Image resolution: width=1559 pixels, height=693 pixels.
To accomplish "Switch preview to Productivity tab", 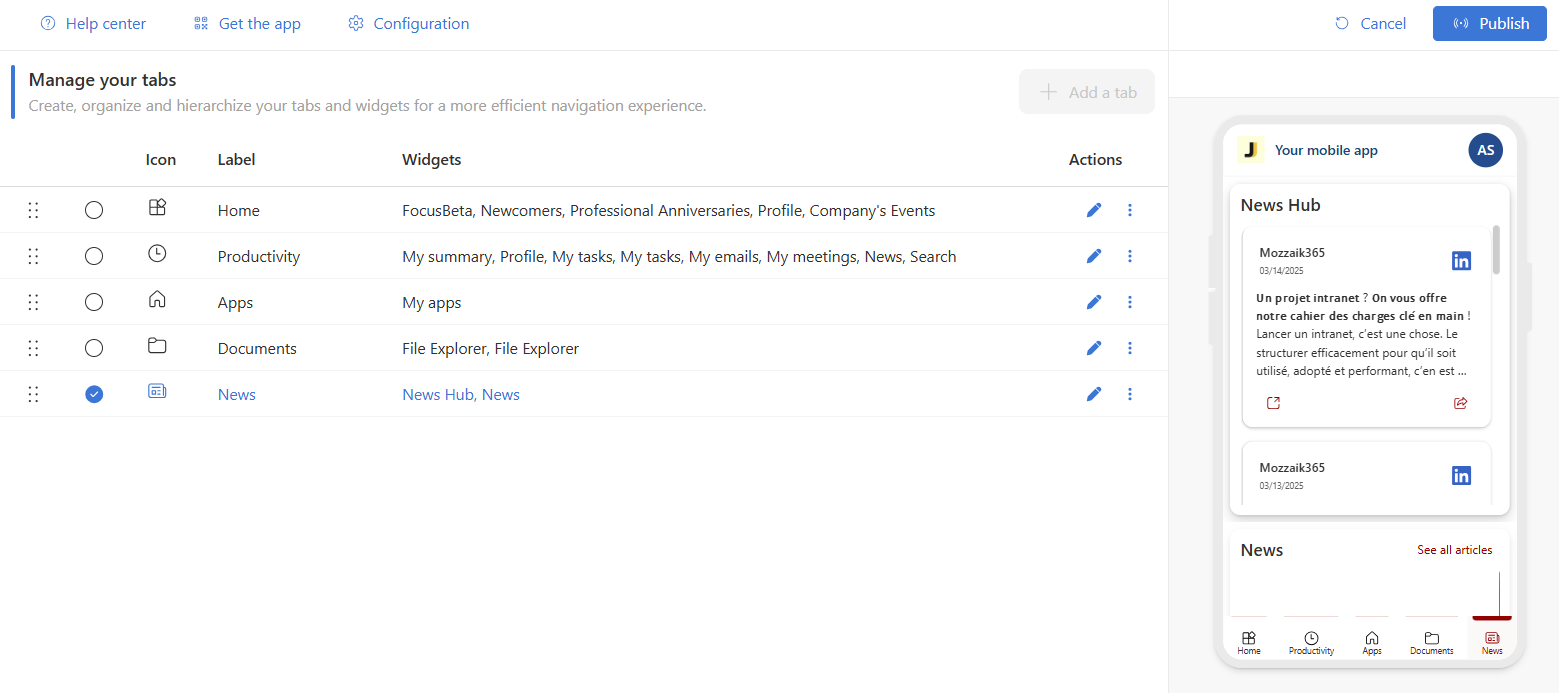I will point(1311,642).
